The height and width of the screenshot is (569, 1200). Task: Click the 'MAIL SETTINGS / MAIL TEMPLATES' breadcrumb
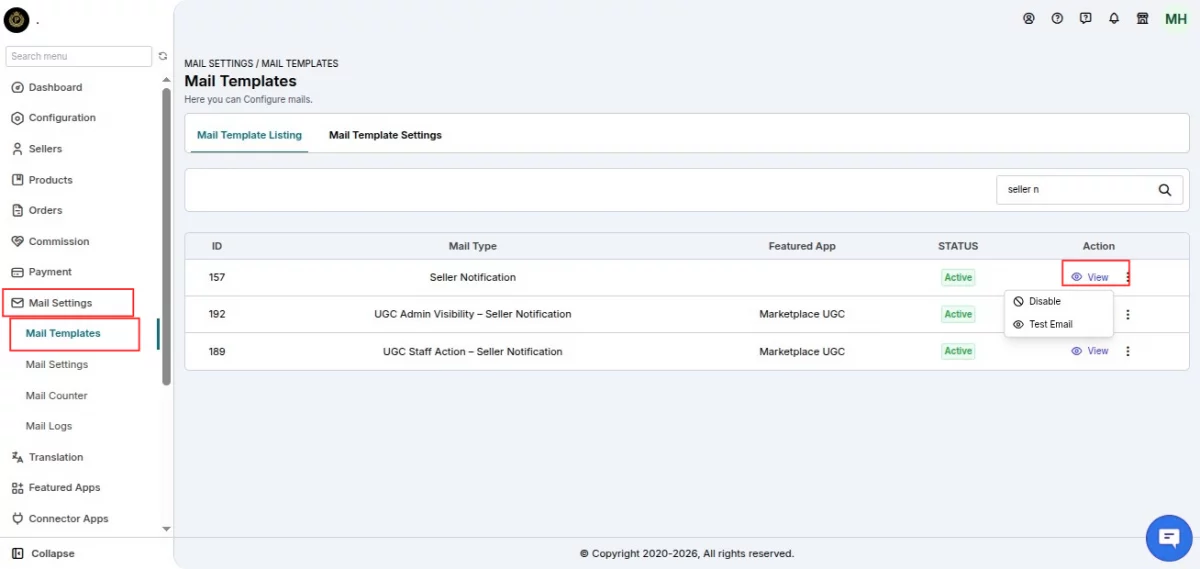[x=261, y=63]
